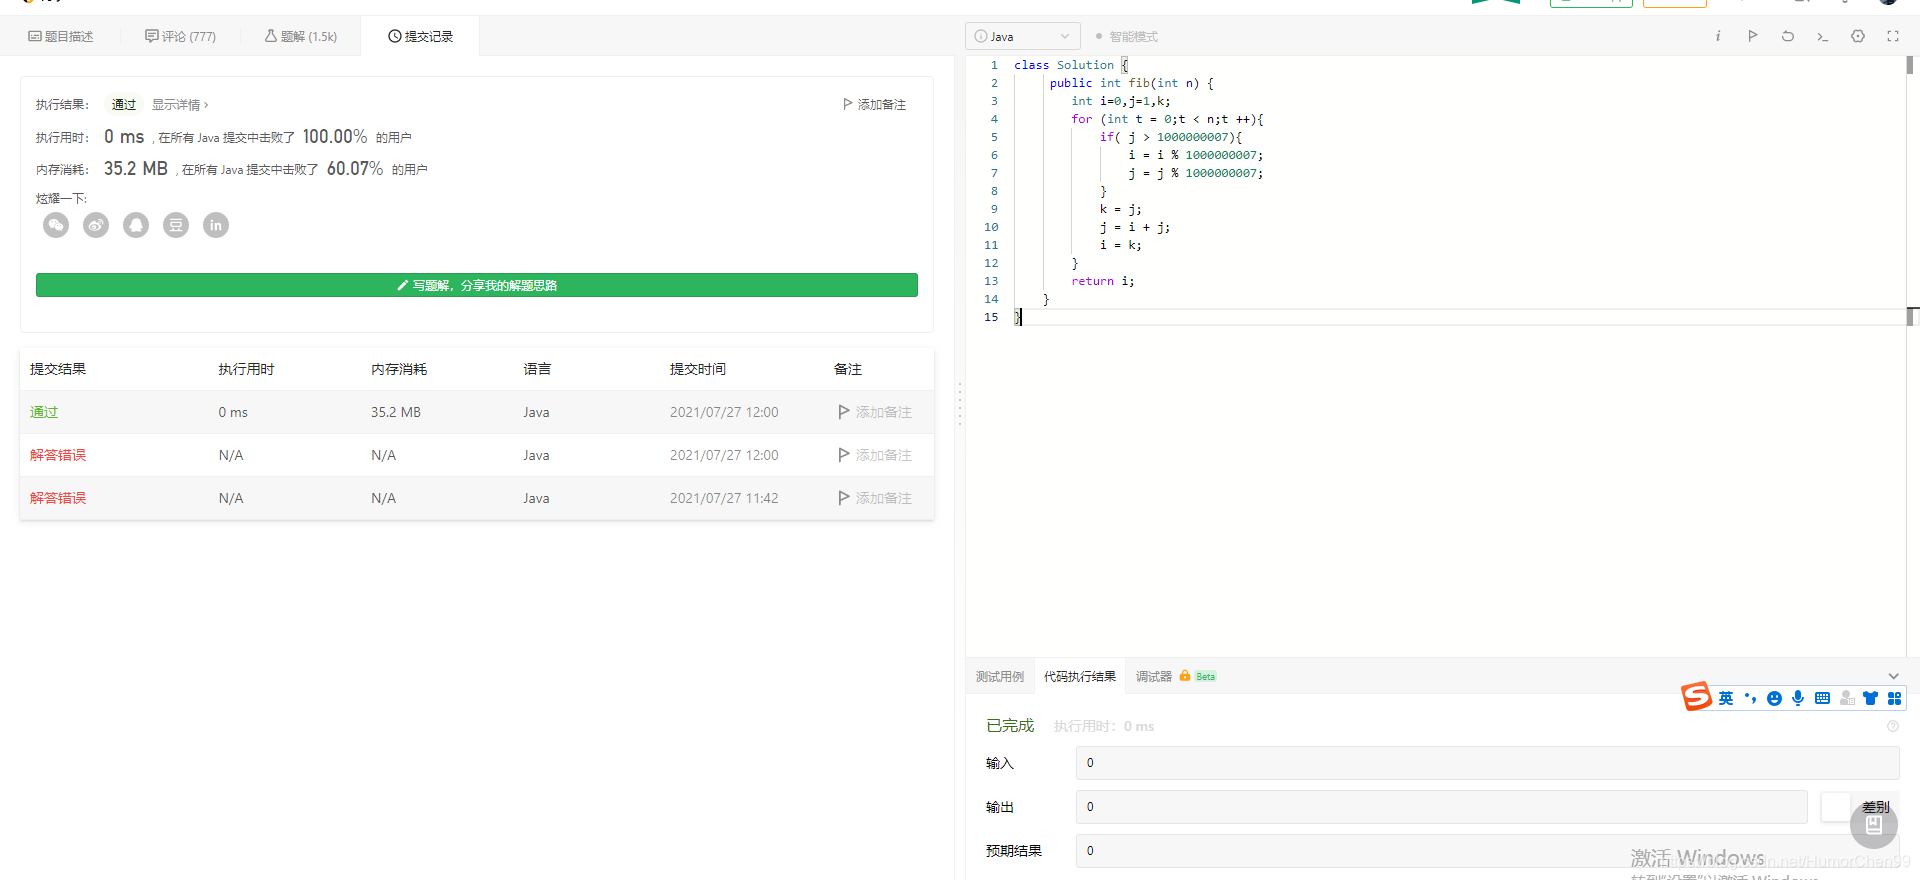
Task: Switch to 测试用例 tab
Action: 1000,676
